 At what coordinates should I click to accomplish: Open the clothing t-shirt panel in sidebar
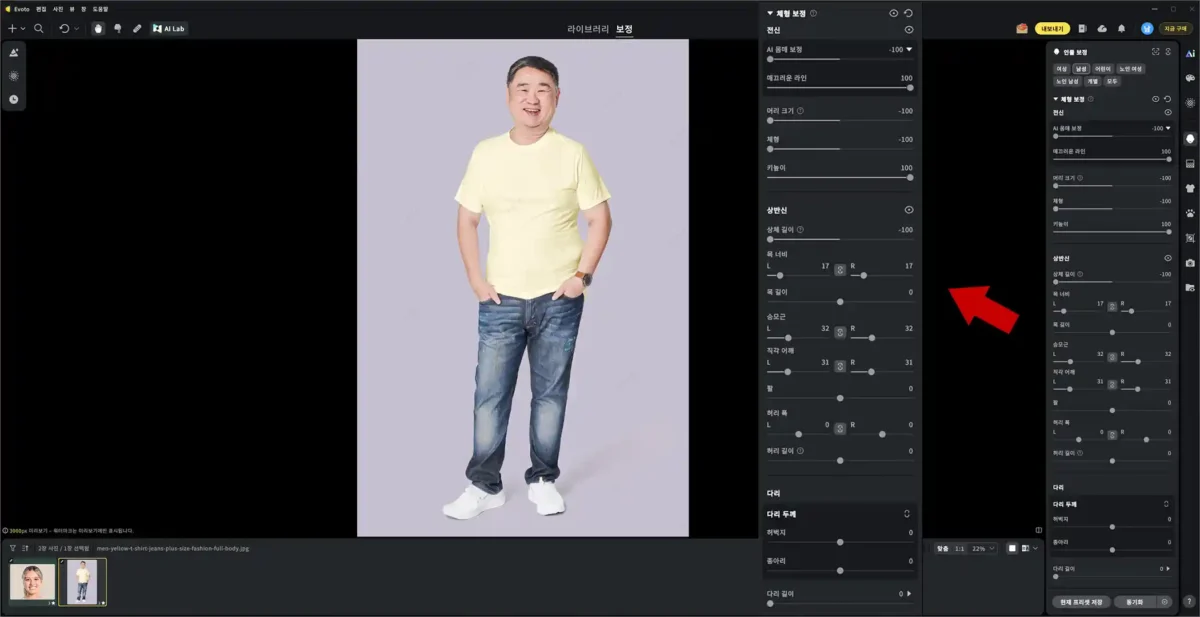[x=1190, y=188]
